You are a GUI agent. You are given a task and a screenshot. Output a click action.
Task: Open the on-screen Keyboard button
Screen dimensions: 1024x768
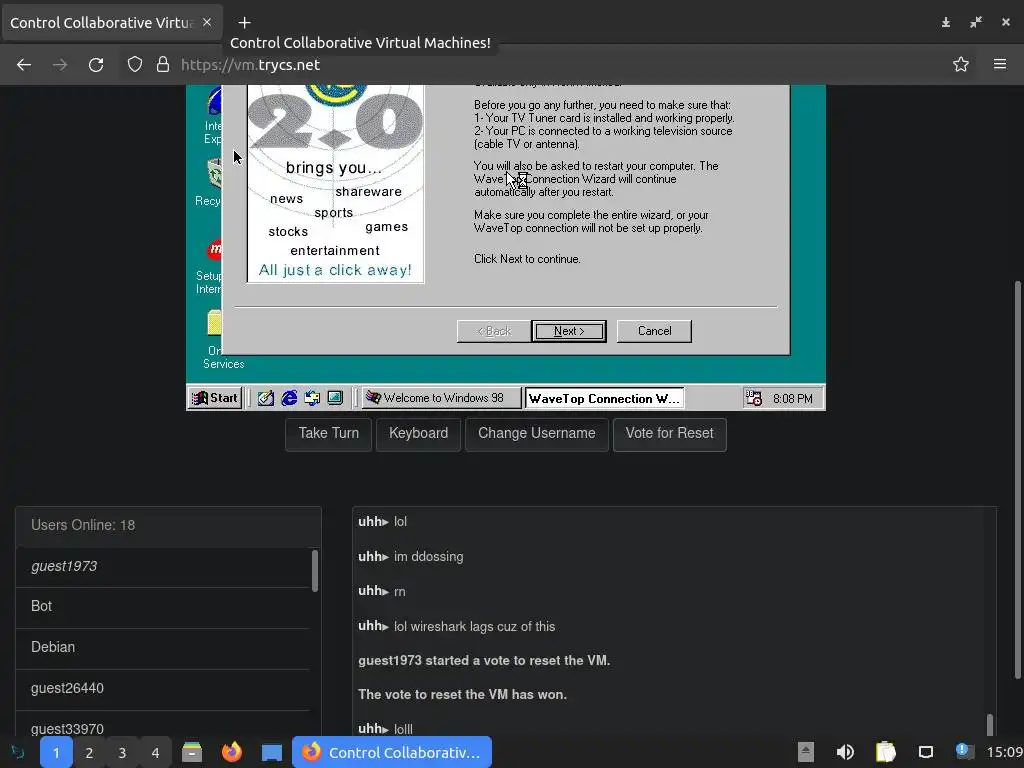pyautogui.click(x=419, y=434)
